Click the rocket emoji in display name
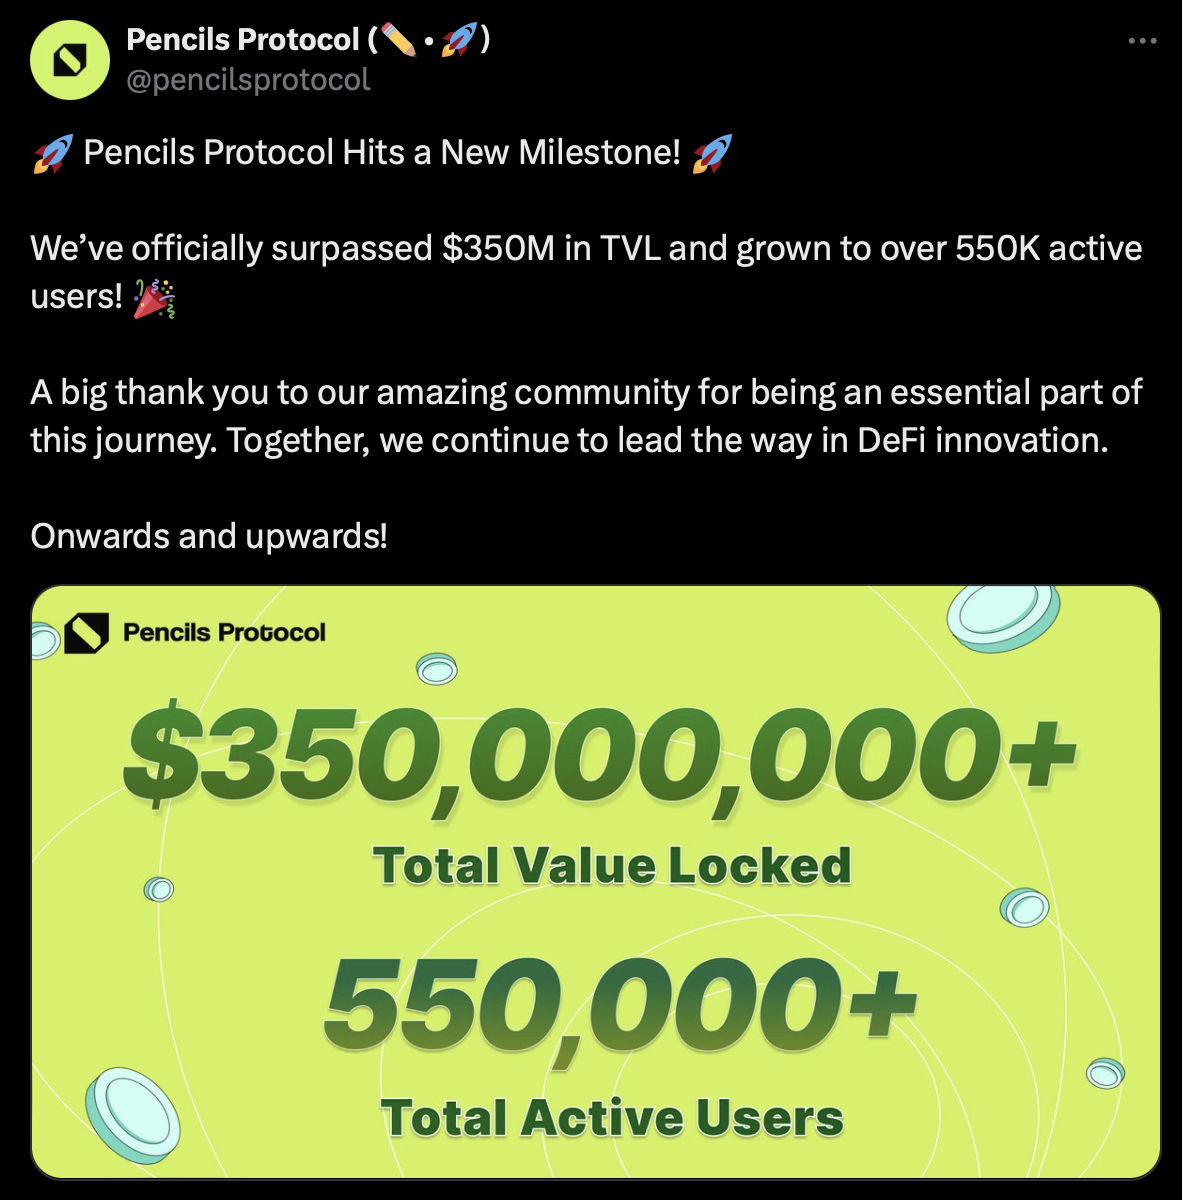 click(459, 40)
